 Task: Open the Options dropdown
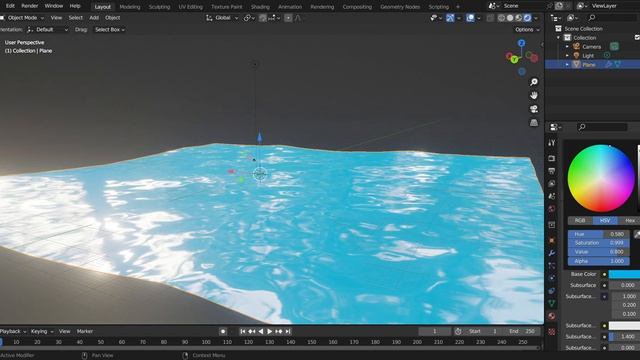(527, 30)
